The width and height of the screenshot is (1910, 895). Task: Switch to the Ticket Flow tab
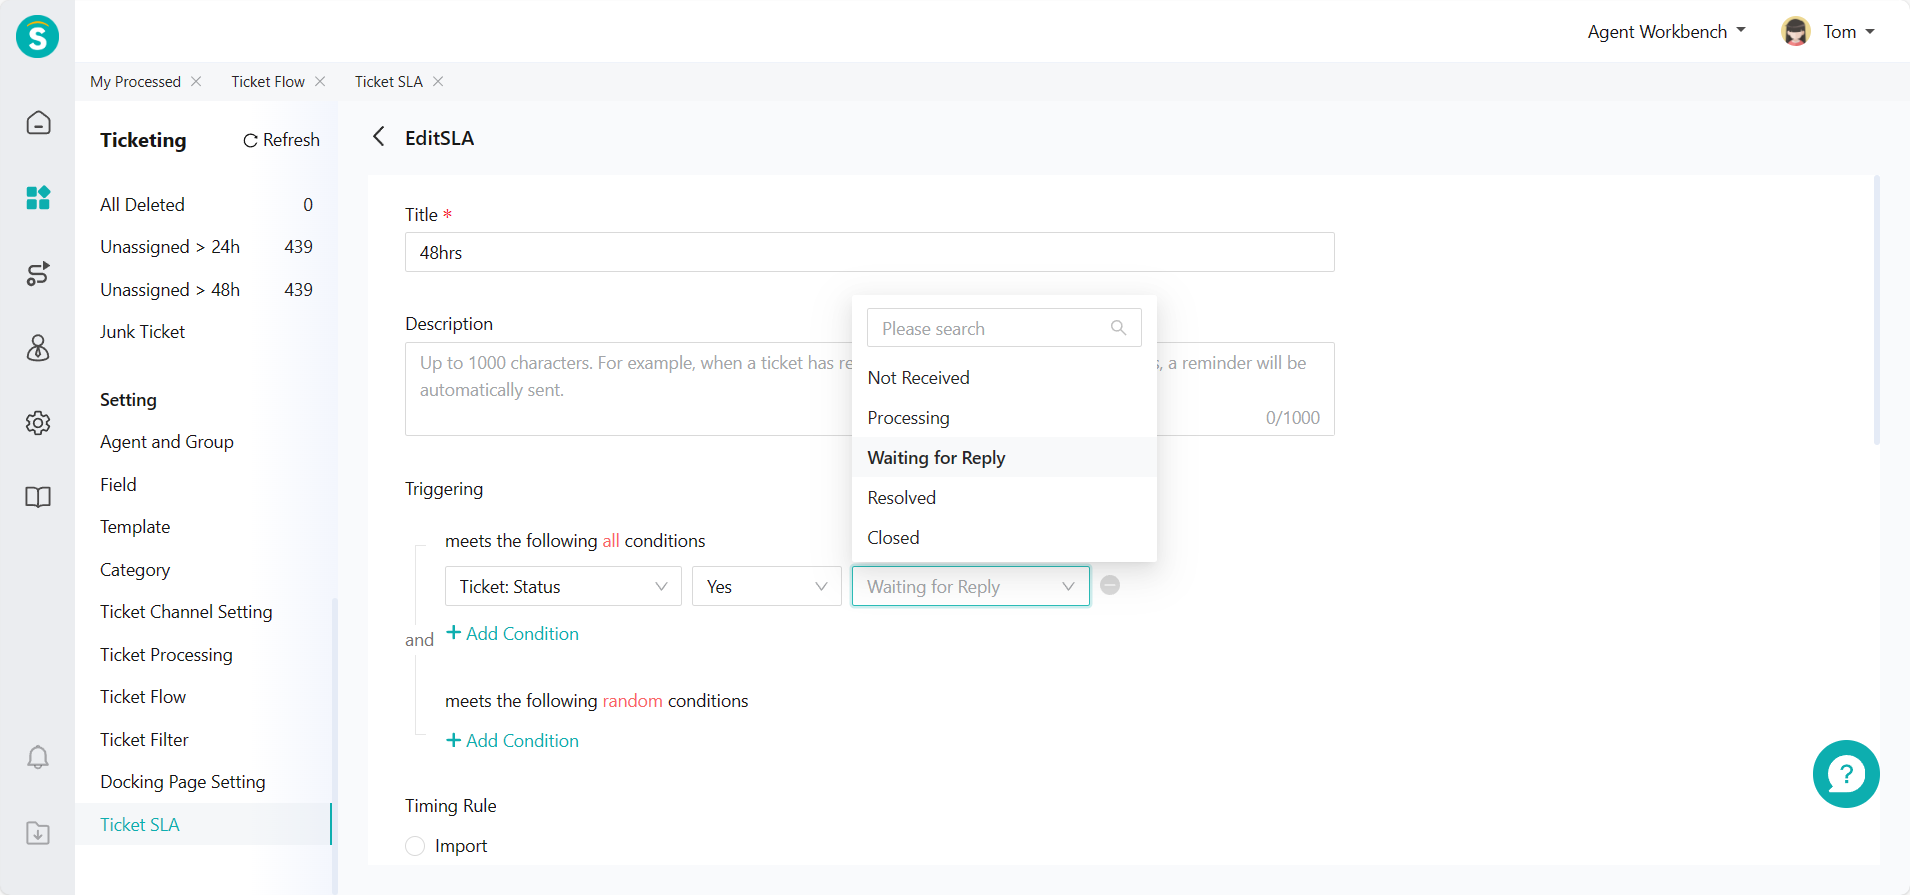[x=268, y=81]
